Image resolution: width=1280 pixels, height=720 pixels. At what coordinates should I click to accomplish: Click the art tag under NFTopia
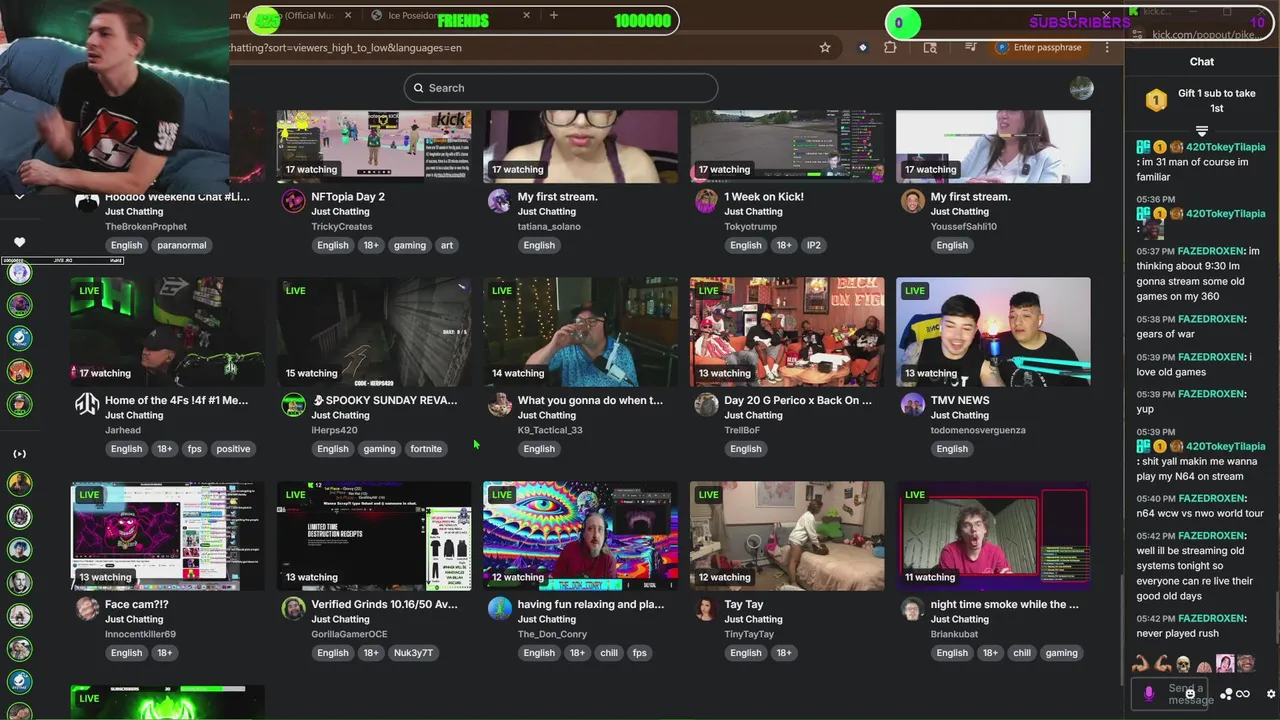(x=446, y=245)
